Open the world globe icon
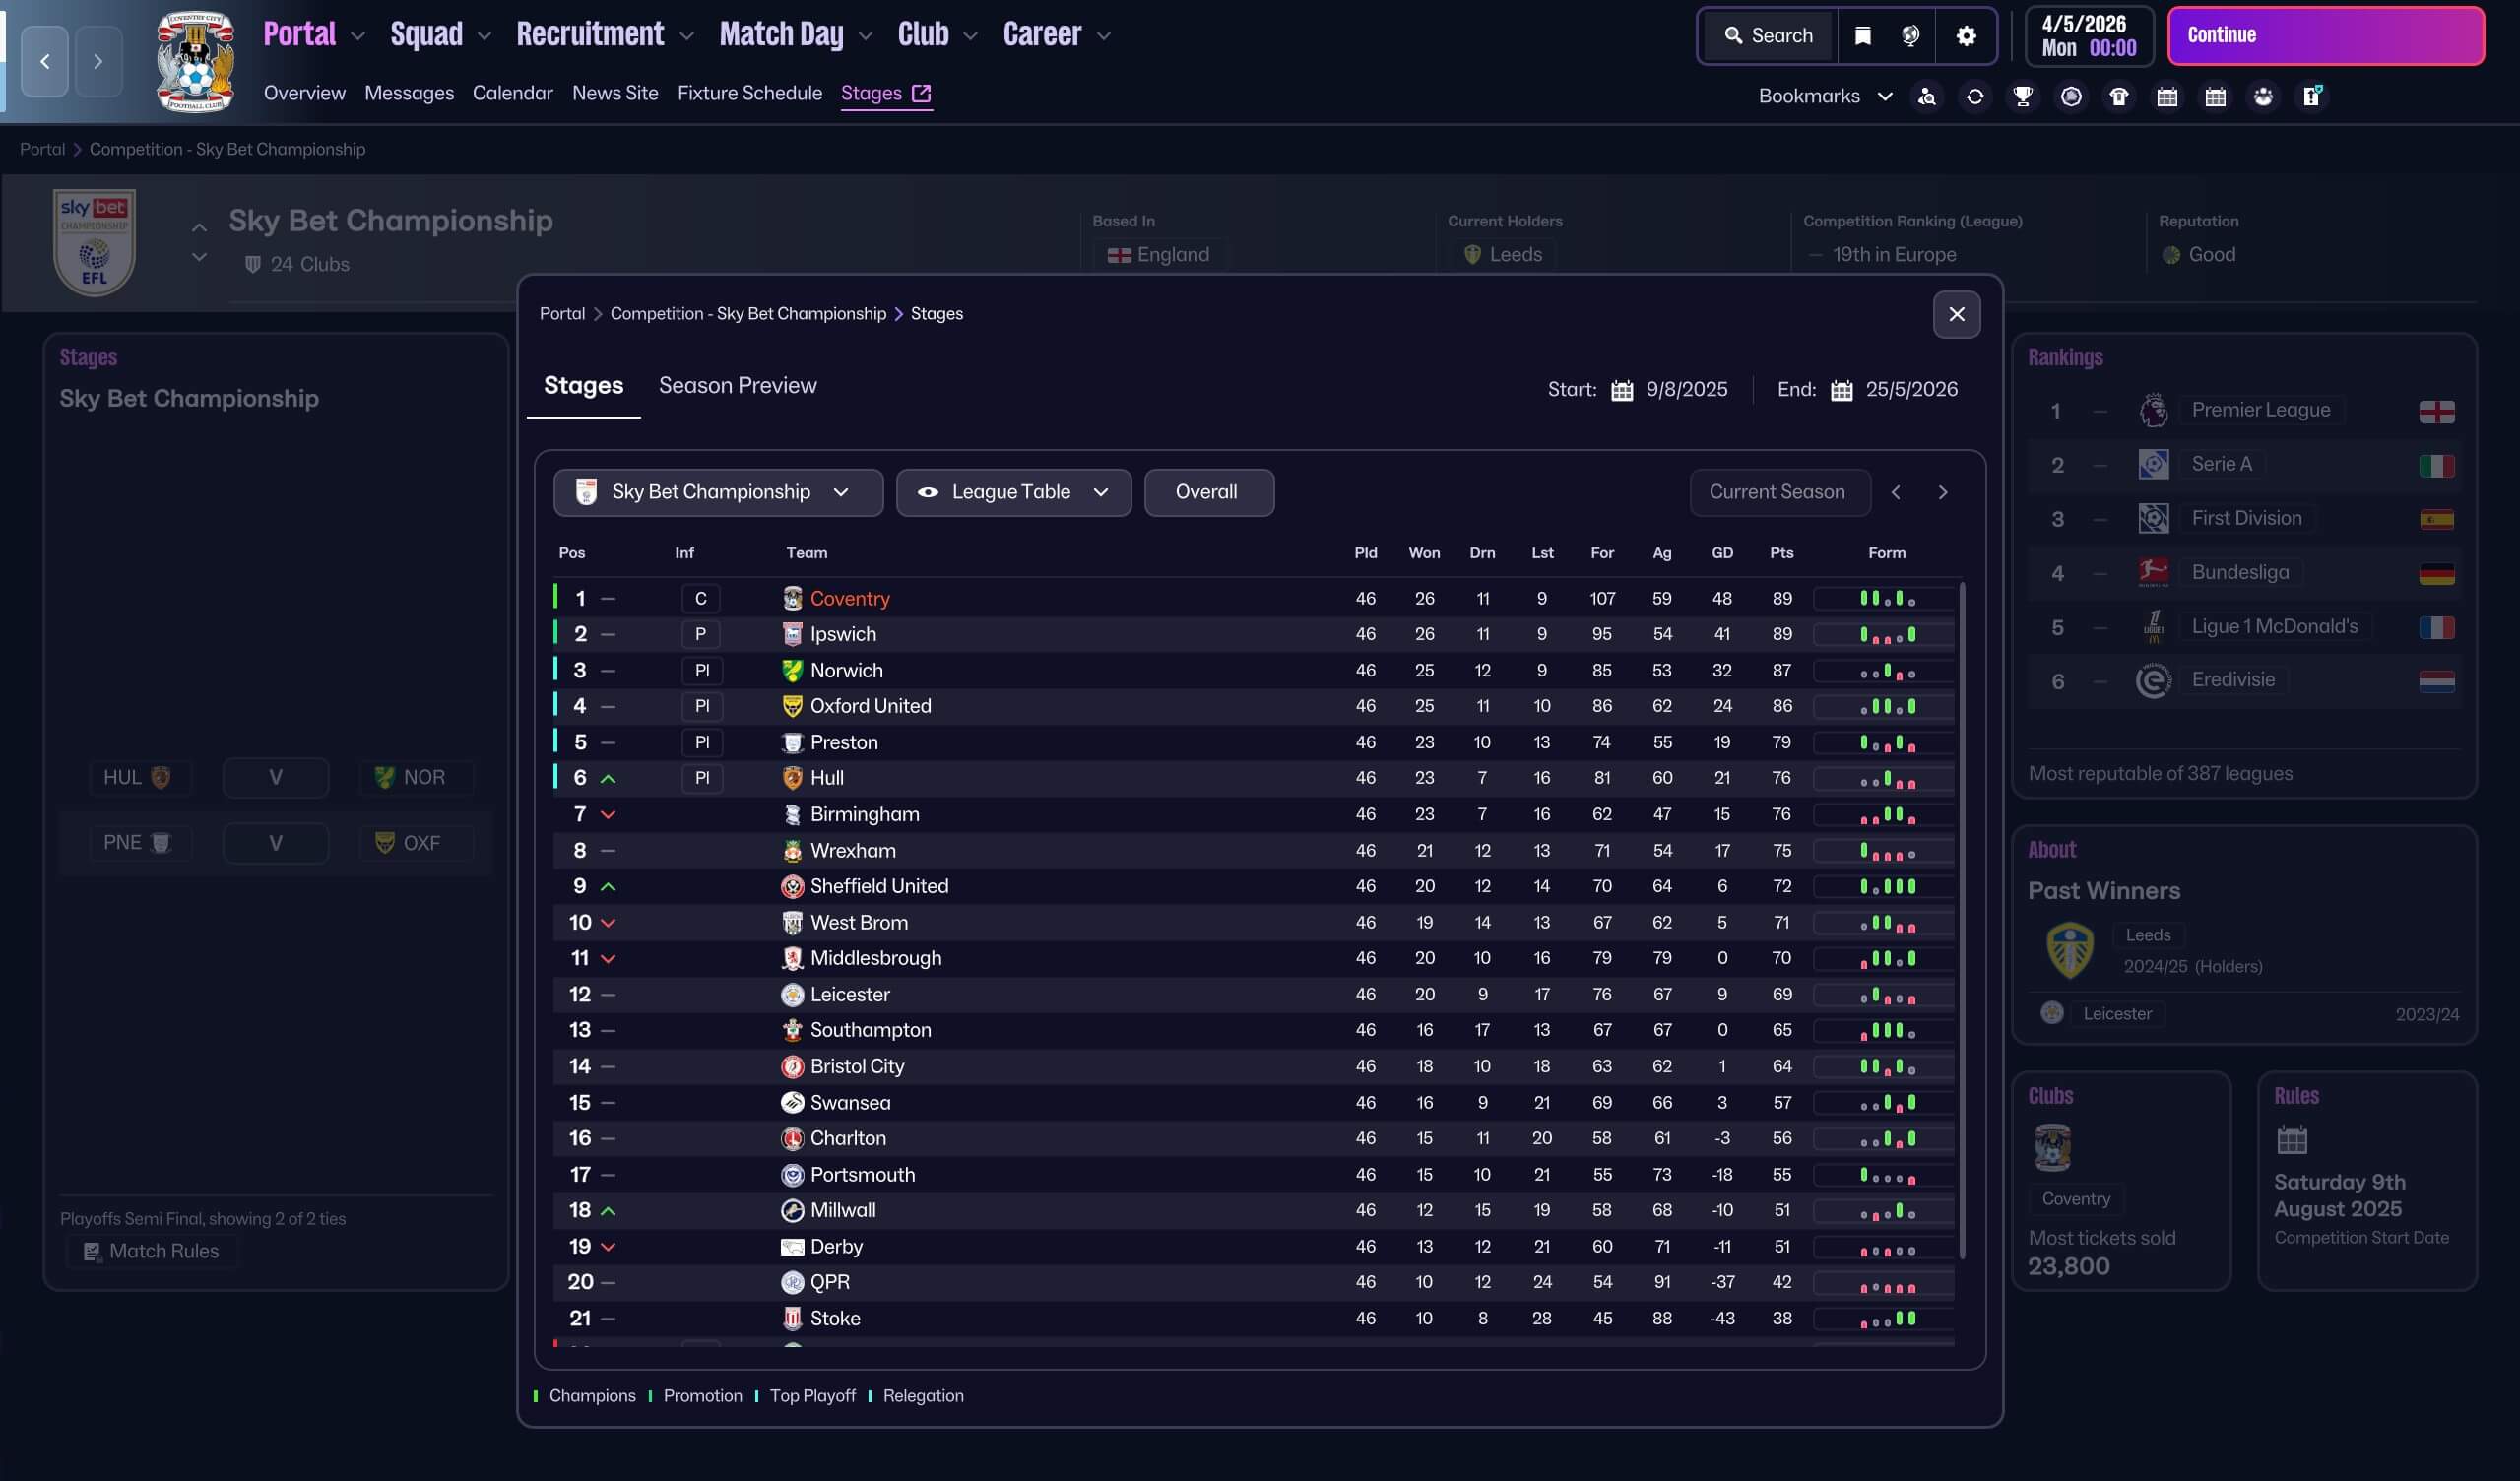 (x=1910, y=36)
